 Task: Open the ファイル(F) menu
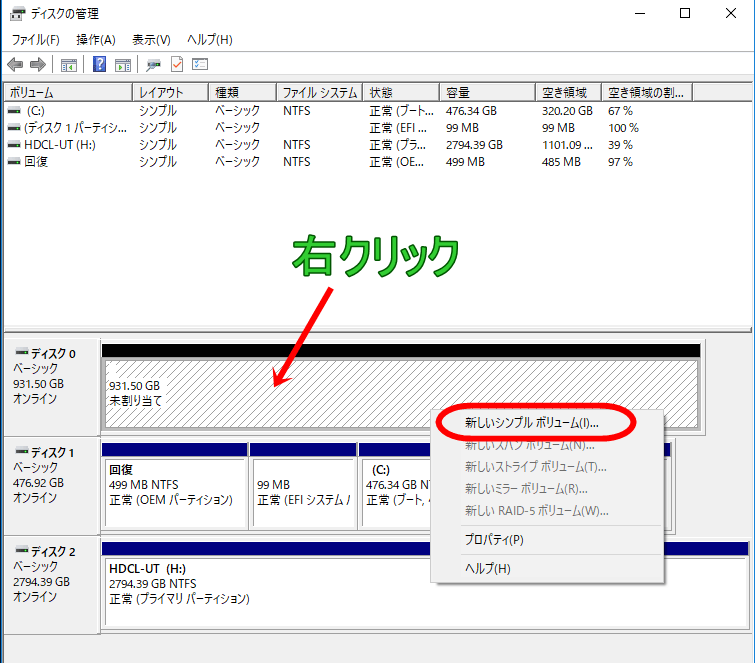tap(36, 39)
